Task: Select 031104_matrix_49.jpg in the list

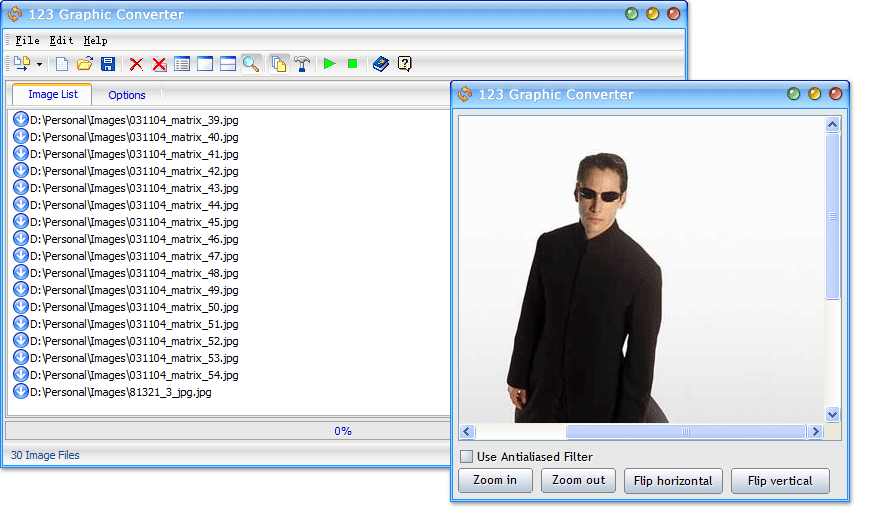Action: pos(134,290)
